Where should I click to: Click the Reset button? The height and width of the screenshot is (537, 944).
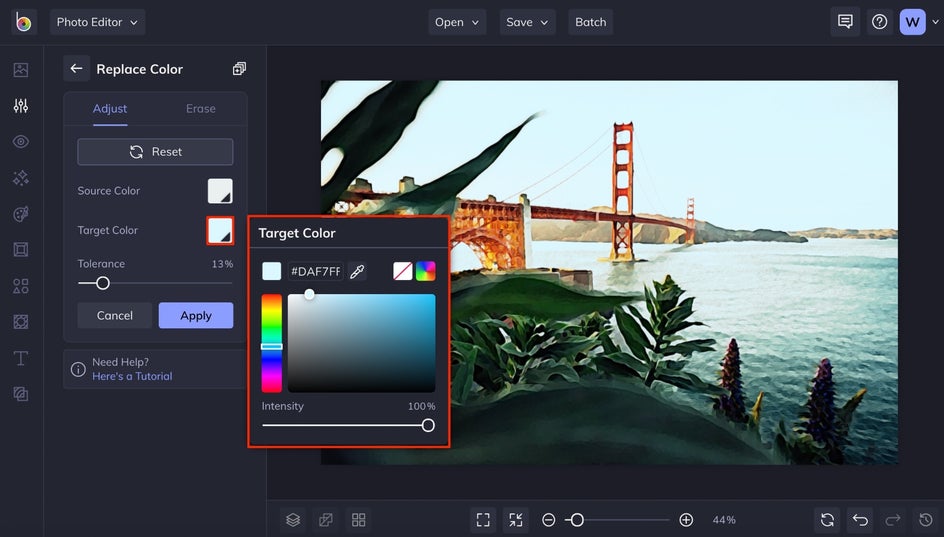[155, 152]
